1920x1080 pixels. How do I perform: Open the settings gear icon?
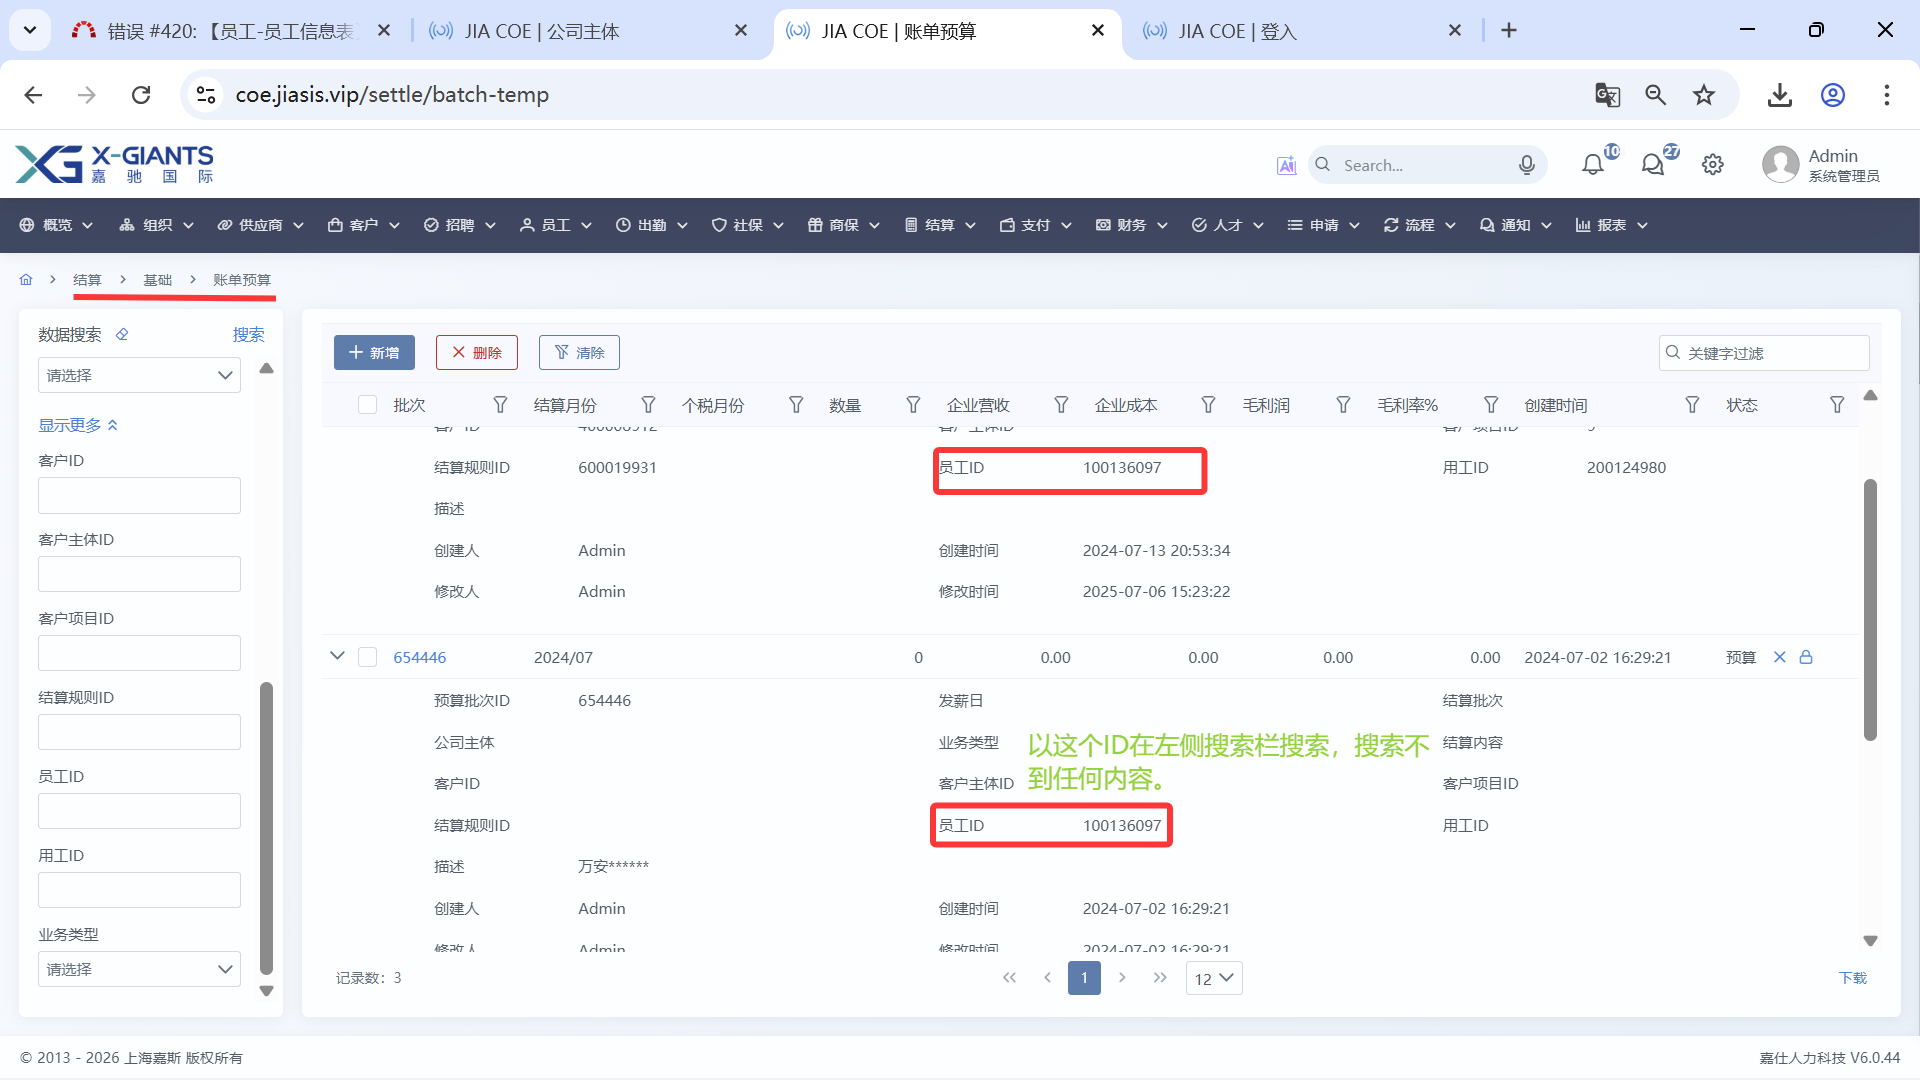1713,165
